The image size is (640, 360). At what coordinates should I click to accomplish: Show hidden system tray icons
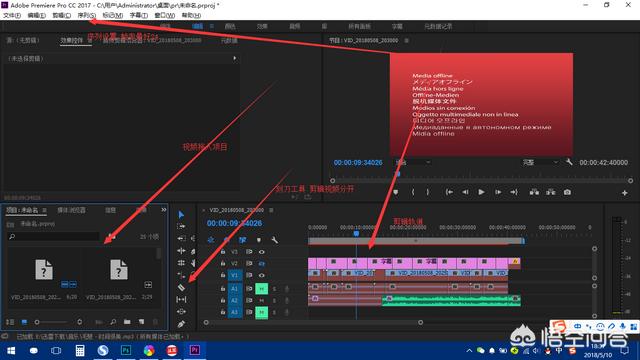[x=469, y=351]
